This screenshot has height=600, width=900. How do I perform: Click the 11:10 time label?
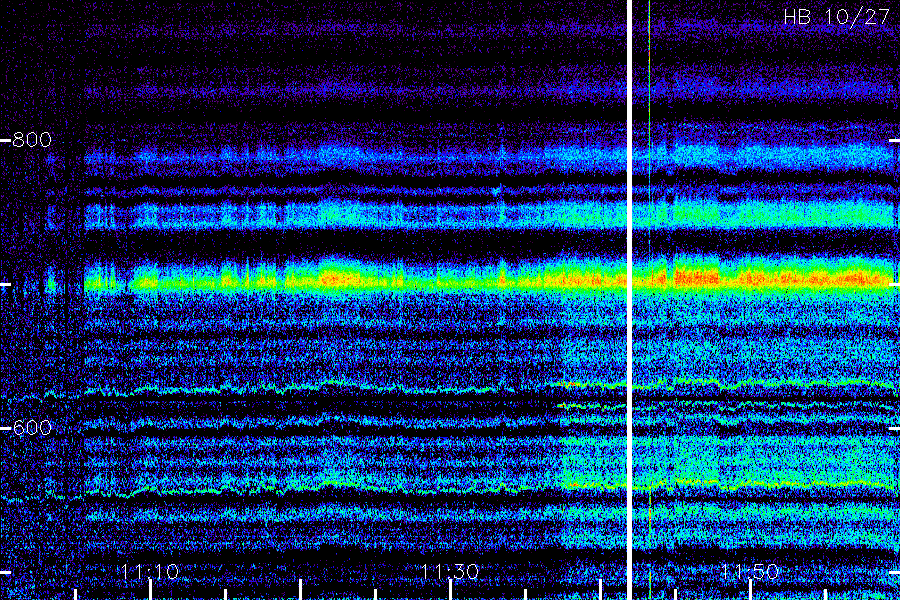tap(150, 571)
